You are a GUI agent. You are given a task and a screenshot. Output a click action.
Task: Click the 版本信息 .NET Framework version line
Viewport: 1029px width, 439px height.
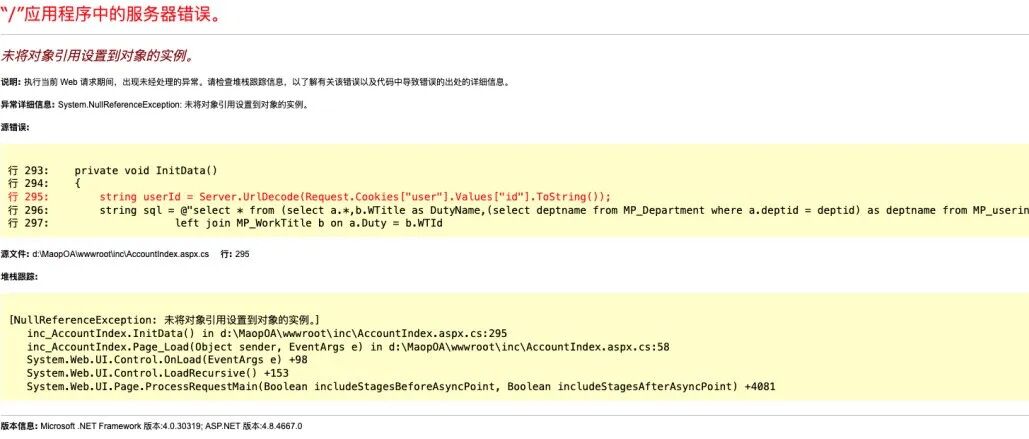pos(152,426)
